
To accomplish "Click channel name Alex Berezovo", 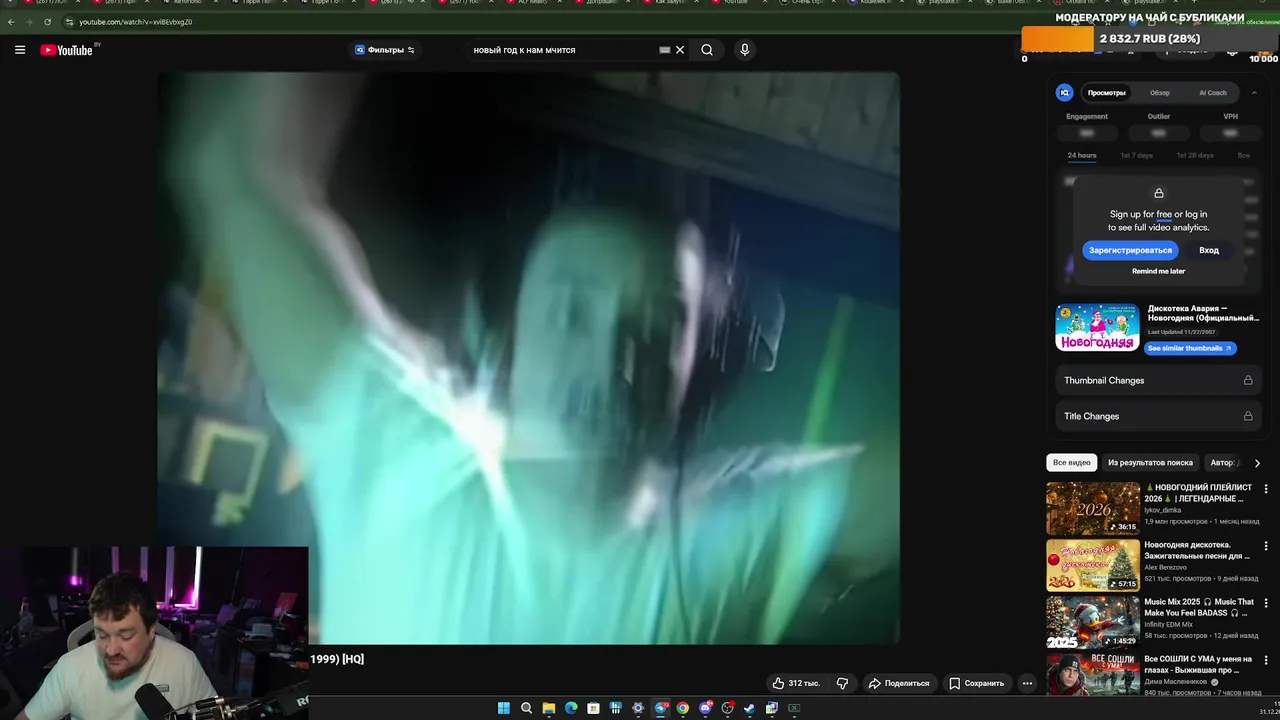I will [x=1166, y=567].
